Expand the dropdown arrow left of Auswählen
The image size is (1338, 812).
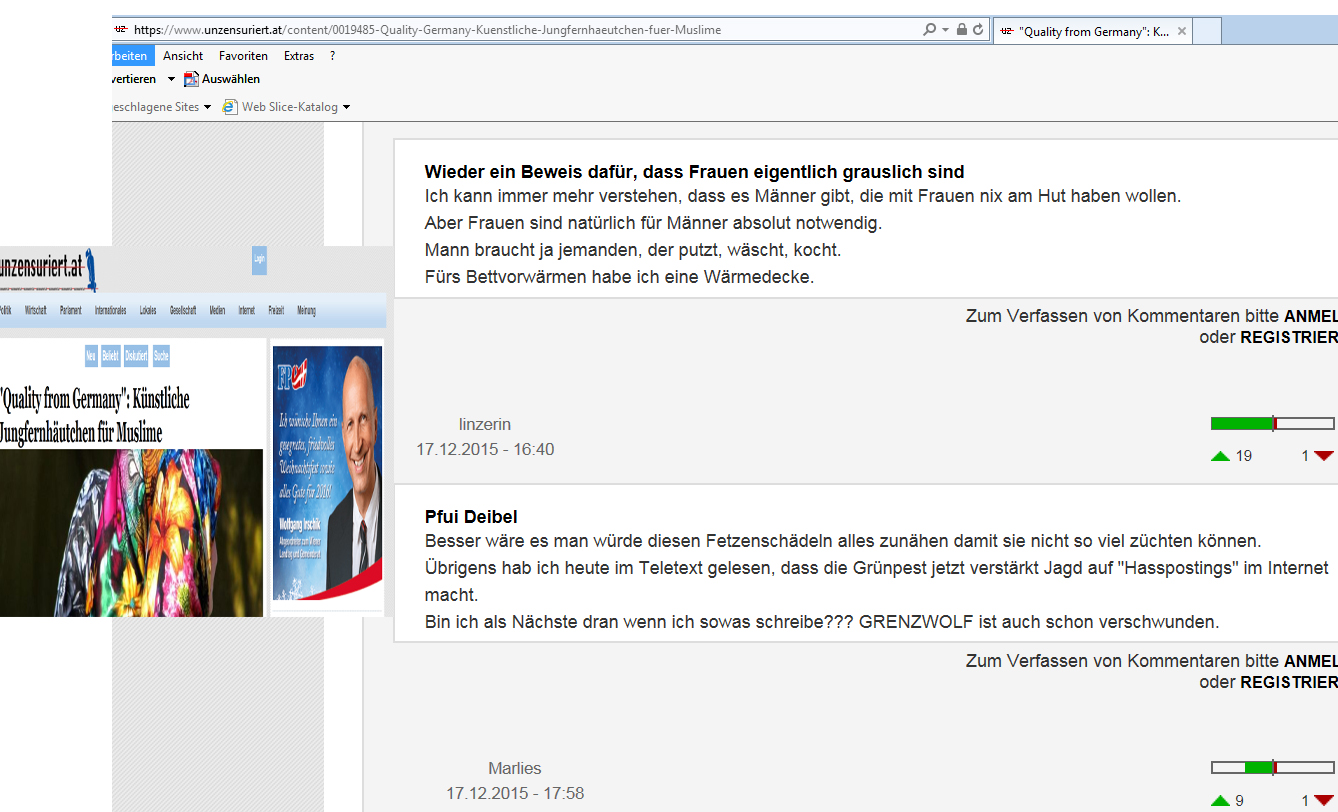(x=171, y=79)
